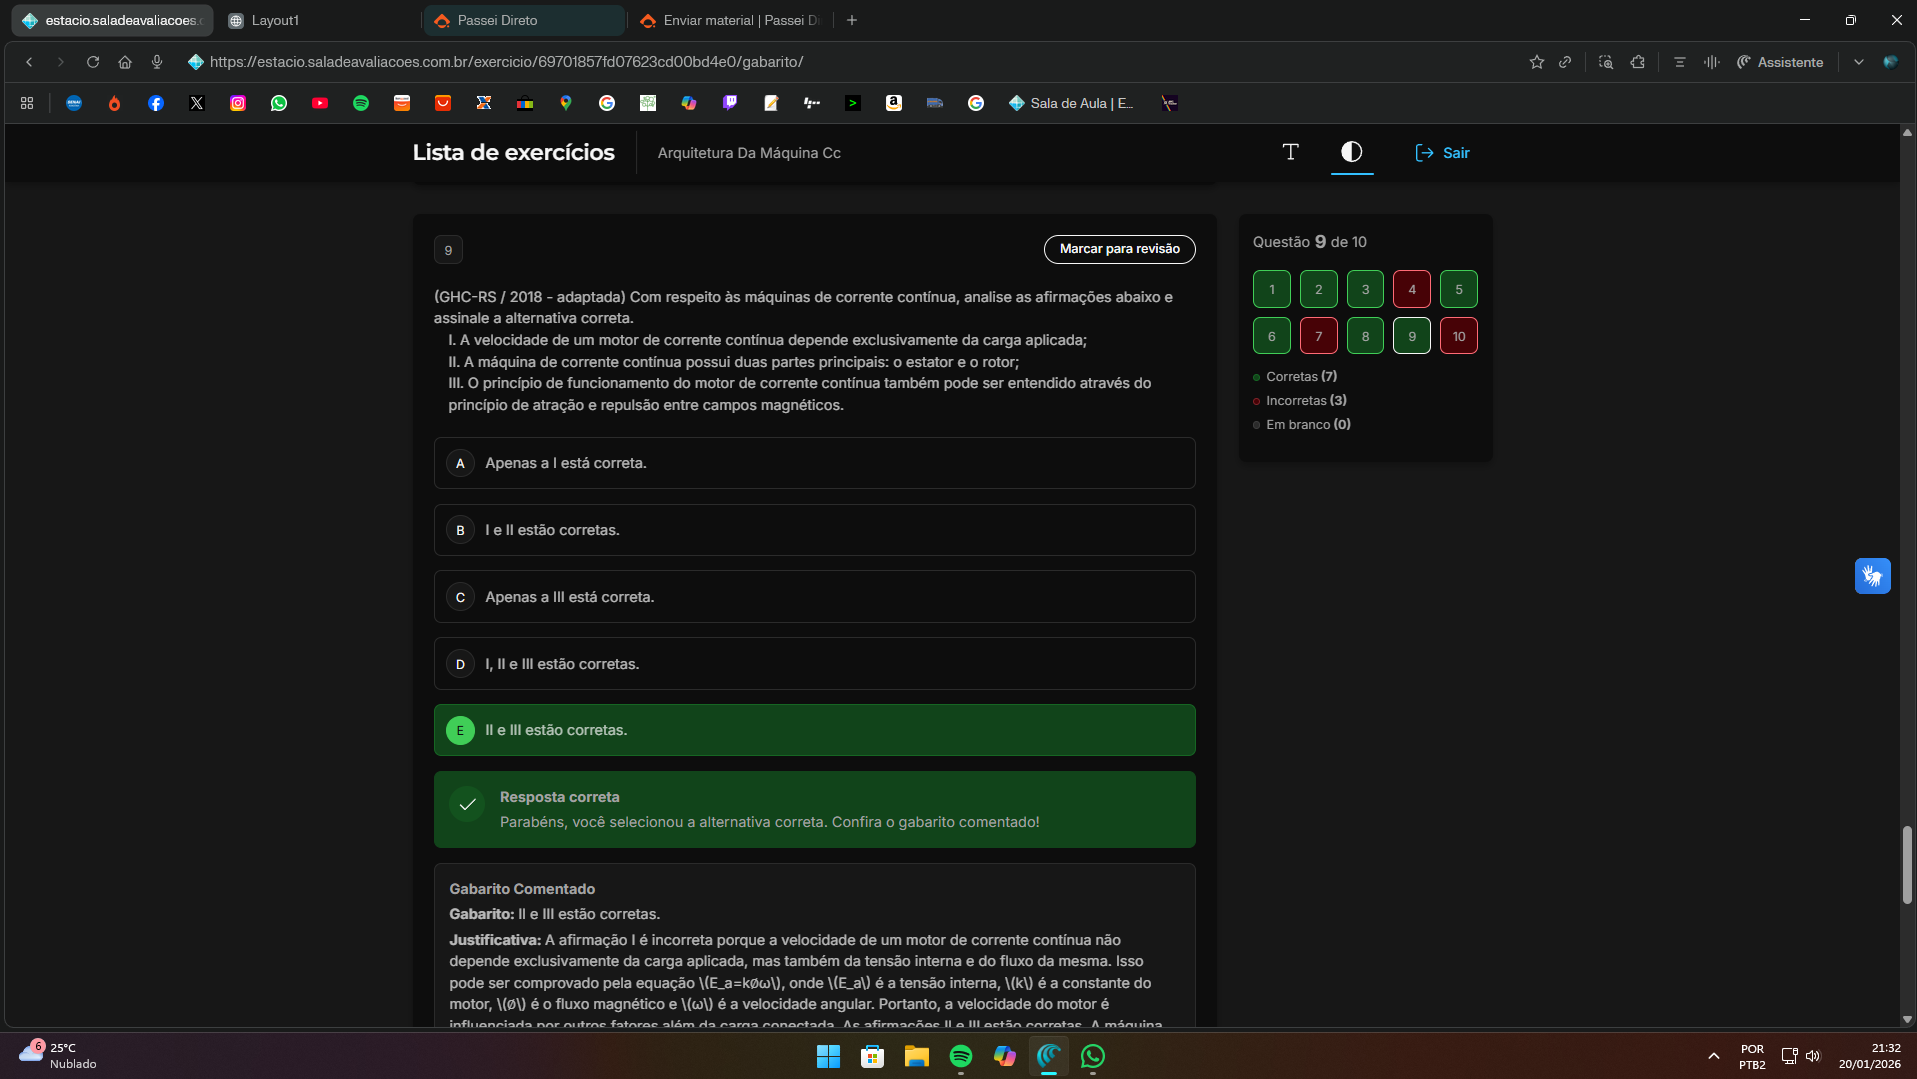Select answer option A radio circle
1917x1079 pixels.
460,463
